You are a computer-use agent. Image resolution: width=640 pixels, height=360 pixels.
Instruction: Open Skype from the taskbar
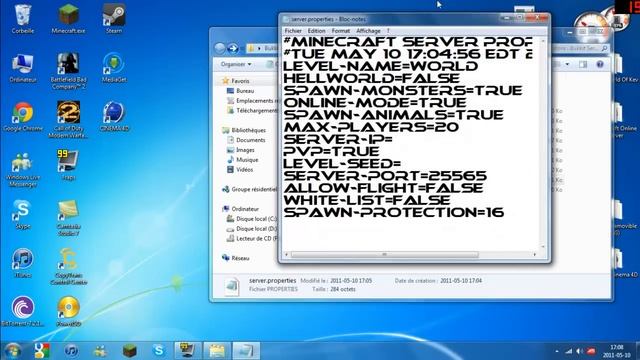(x=158, y=350)
